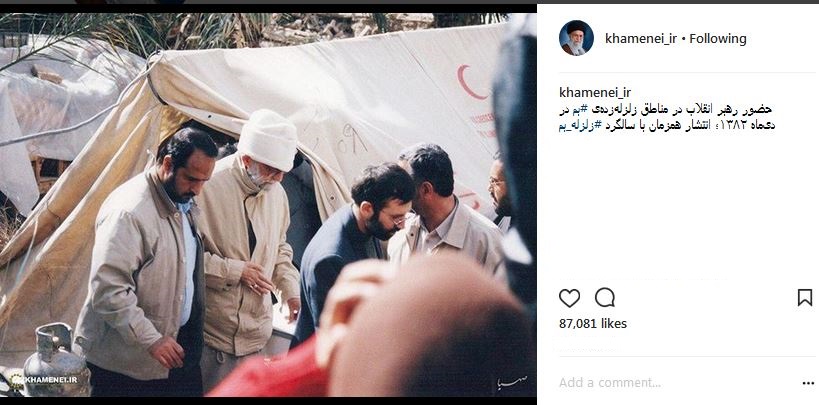Click the khamenei_ir profile avatar
The image size is (819, 405).
(576, 38)
